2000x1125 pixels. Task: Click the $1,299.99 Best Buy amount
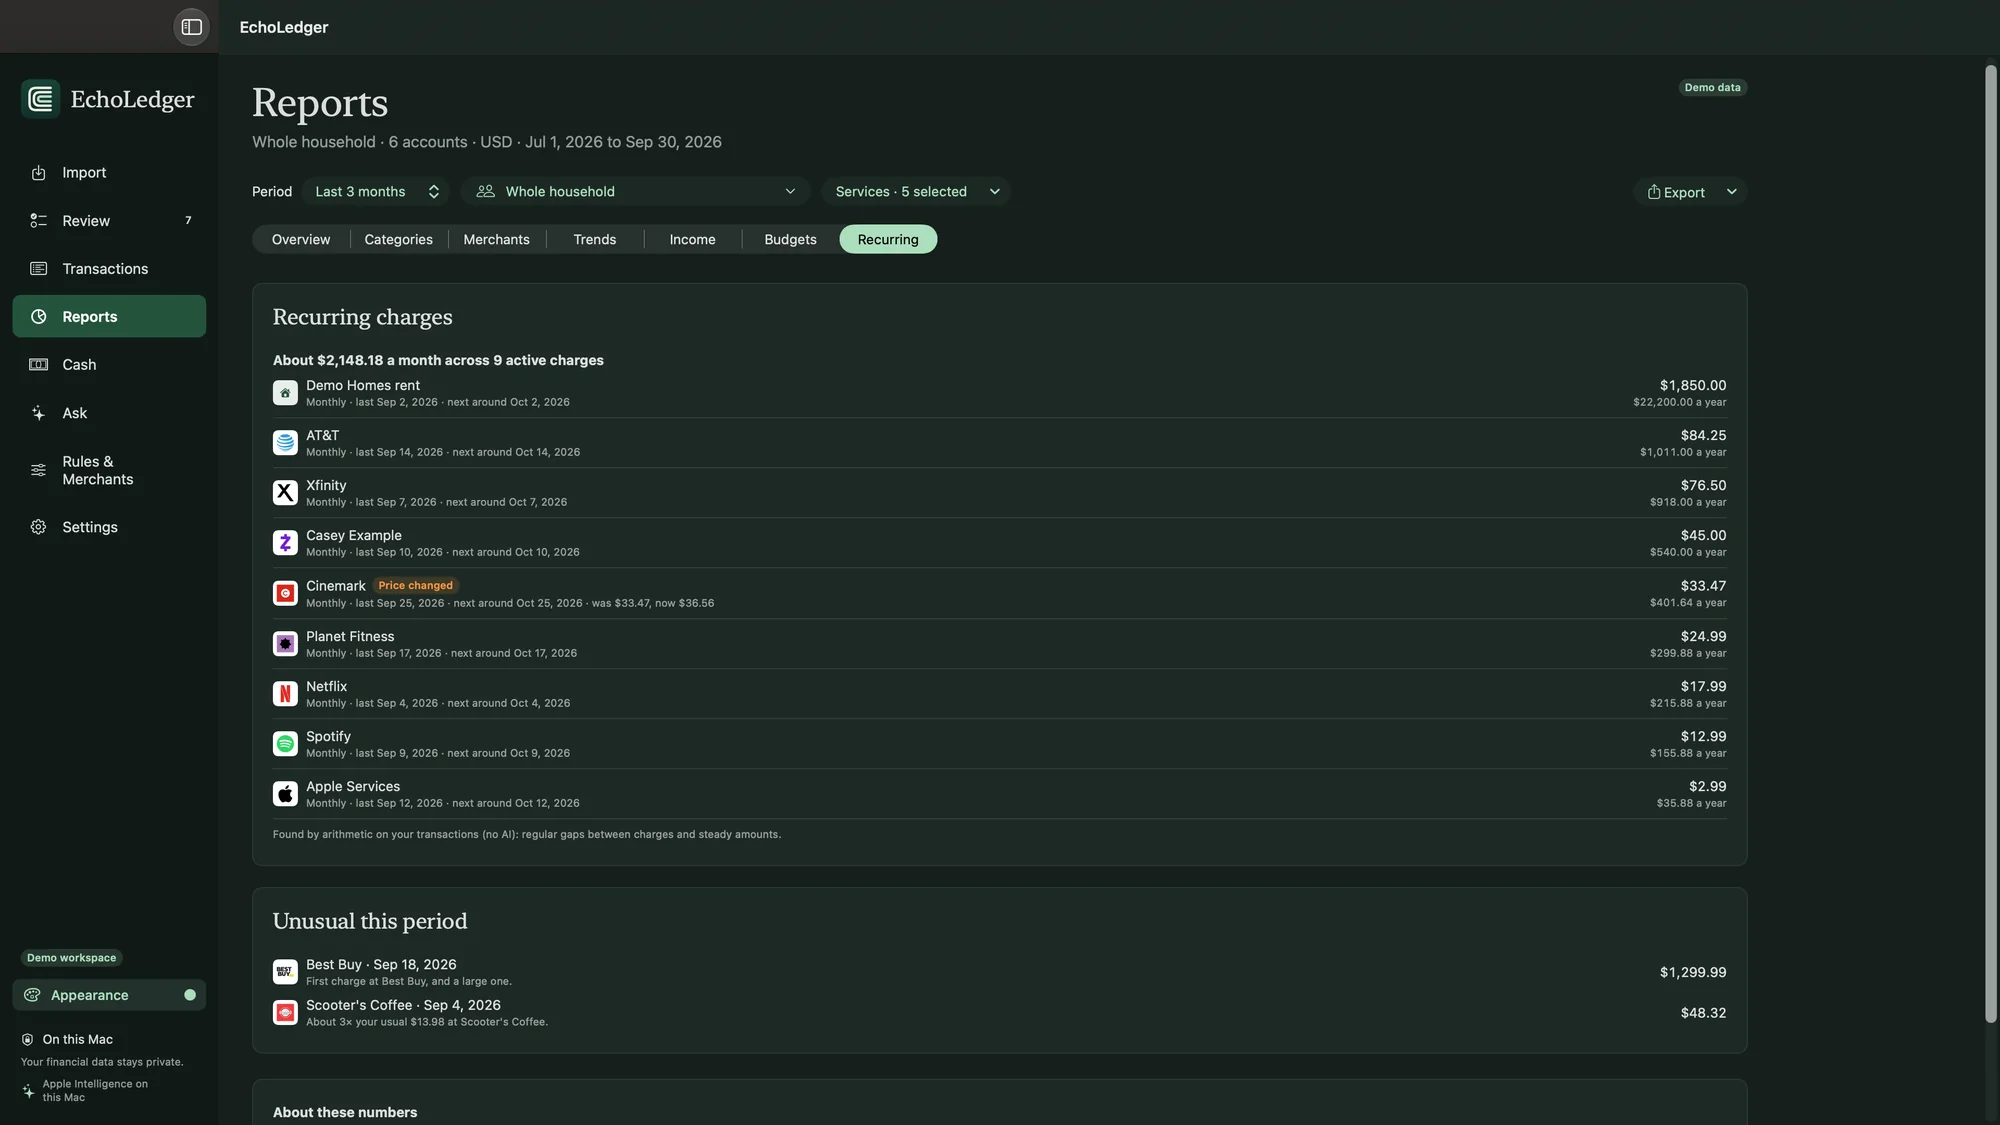pos(1693,972)
